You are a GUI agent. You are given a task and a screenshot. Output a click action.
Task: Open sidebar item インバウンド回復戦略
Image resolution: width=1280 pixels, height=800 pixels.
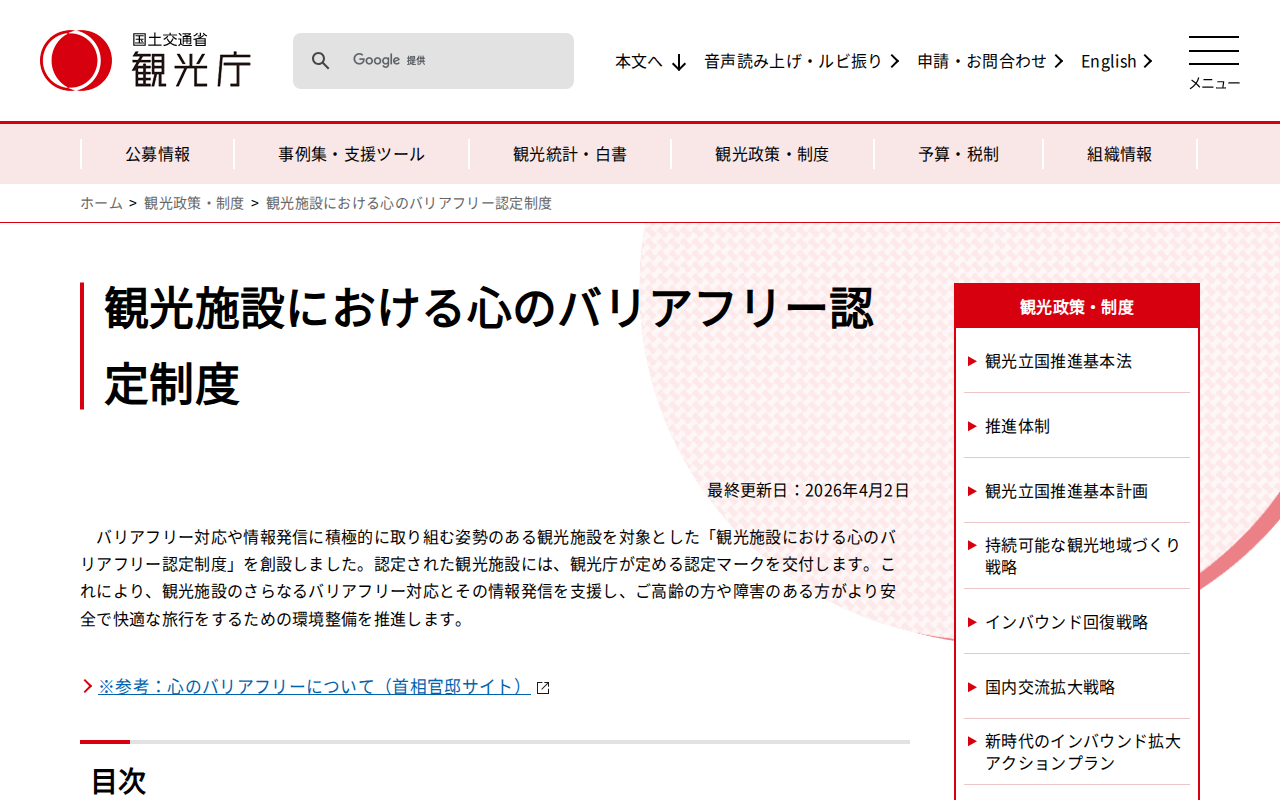point(1066,622)
